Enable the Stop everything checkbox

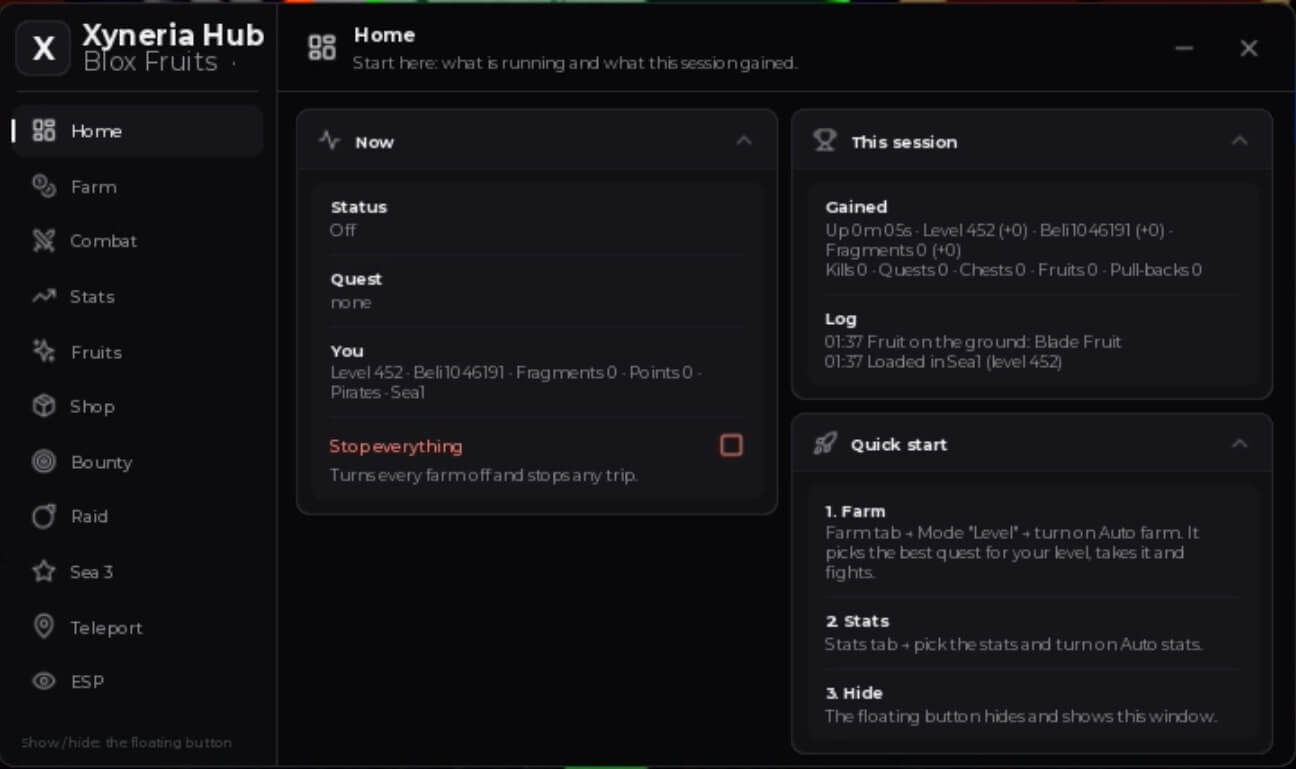click(x=731, y=445)
